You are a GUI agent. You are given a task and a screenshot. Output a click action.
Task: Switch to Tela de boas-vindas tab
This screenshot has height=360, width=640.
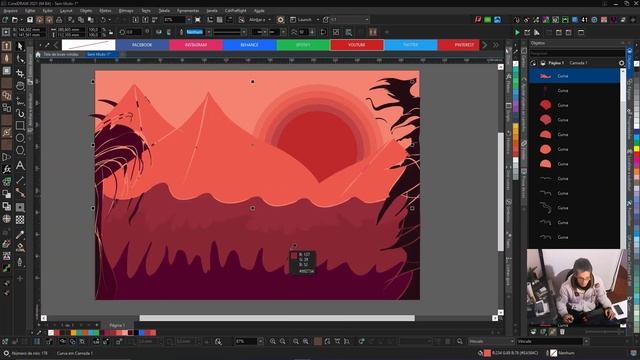(60, 54)
